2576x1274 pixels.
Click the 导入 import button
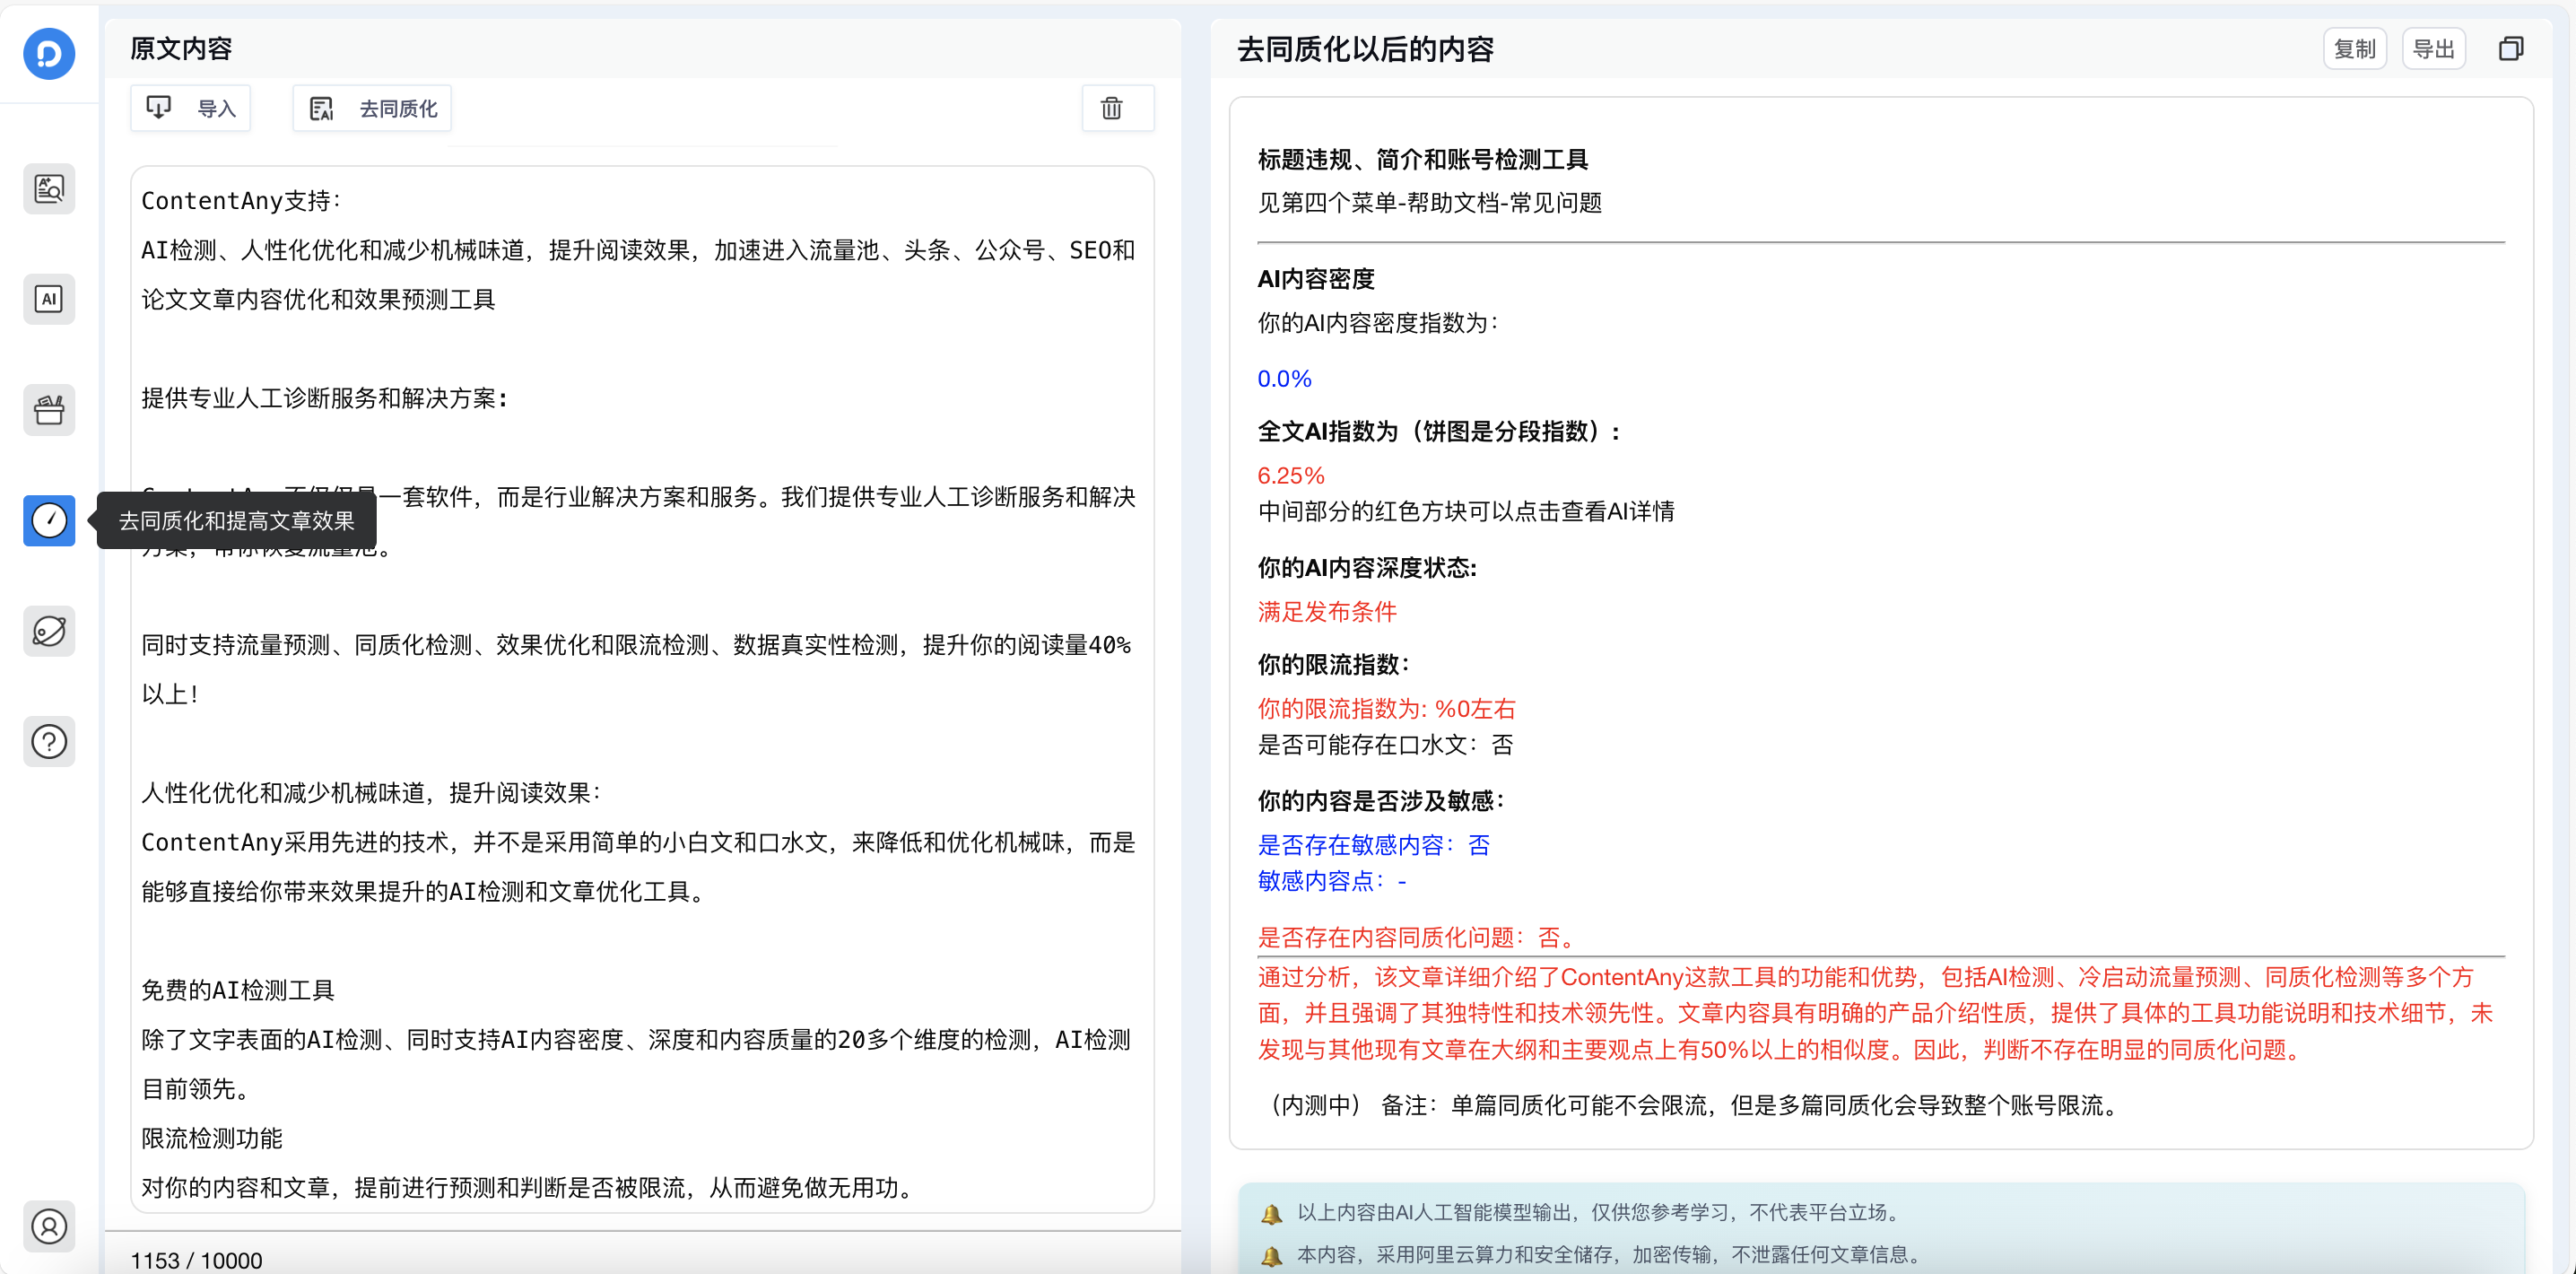click(x=190, y=107)
